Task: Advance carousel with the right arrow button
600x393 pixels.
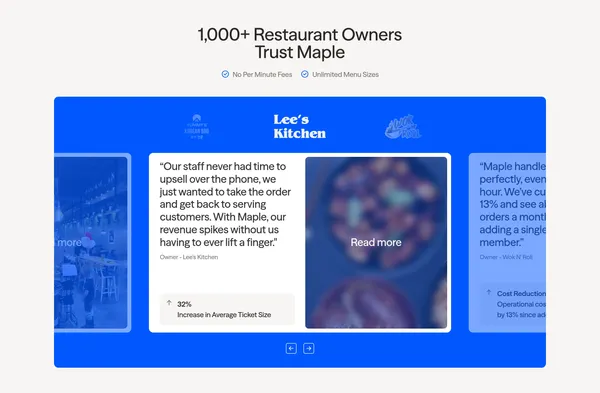Action: tap(309, 349)
